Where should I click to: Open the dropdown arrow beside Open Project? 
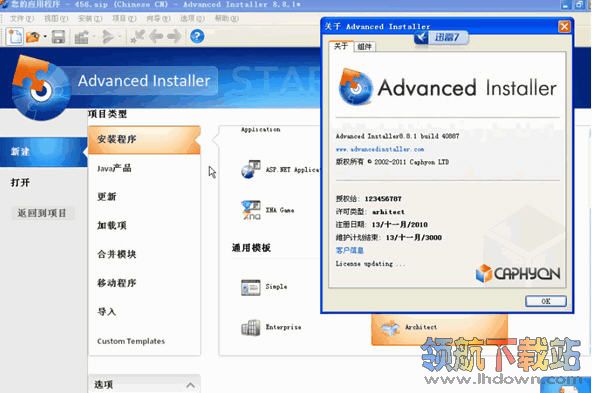45,37
